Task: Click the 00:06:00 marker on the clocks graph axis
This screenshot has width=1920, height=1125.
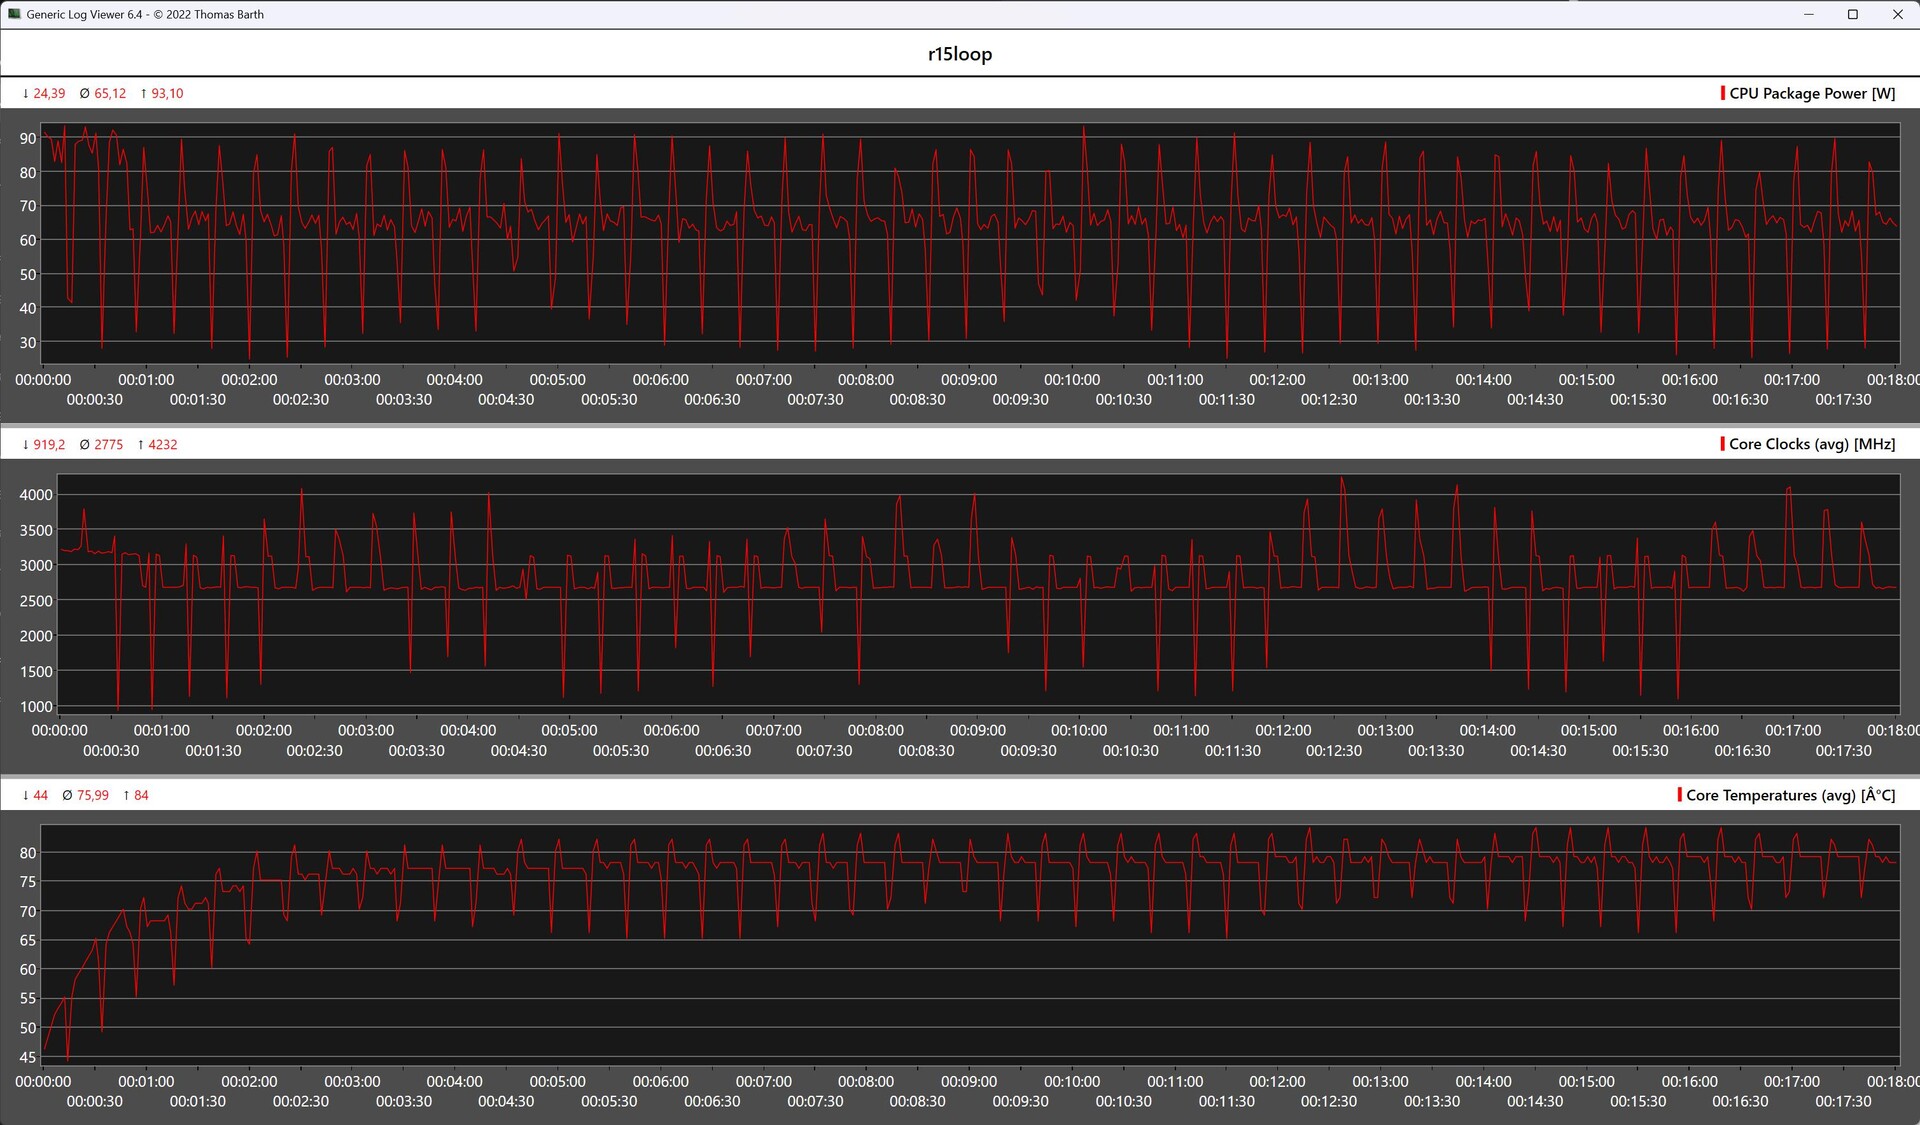Action: 671,731
